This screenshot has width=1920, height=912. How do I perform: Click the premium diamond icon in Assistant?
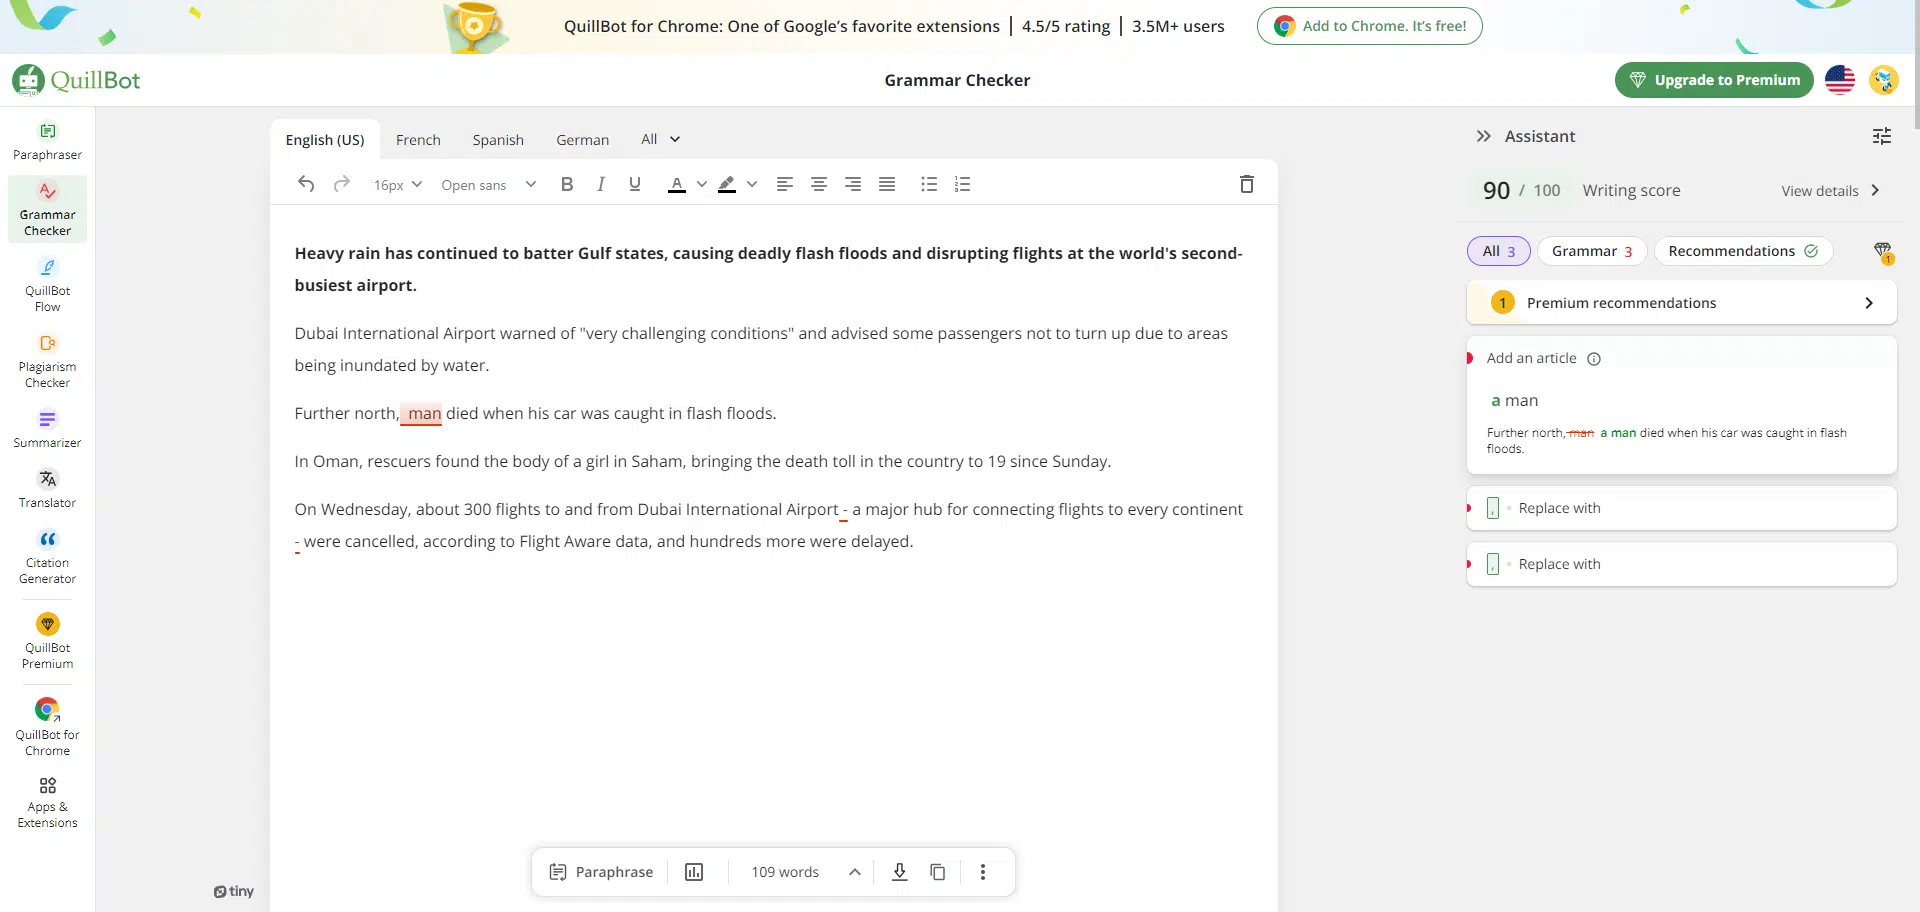click(1883, 252)
